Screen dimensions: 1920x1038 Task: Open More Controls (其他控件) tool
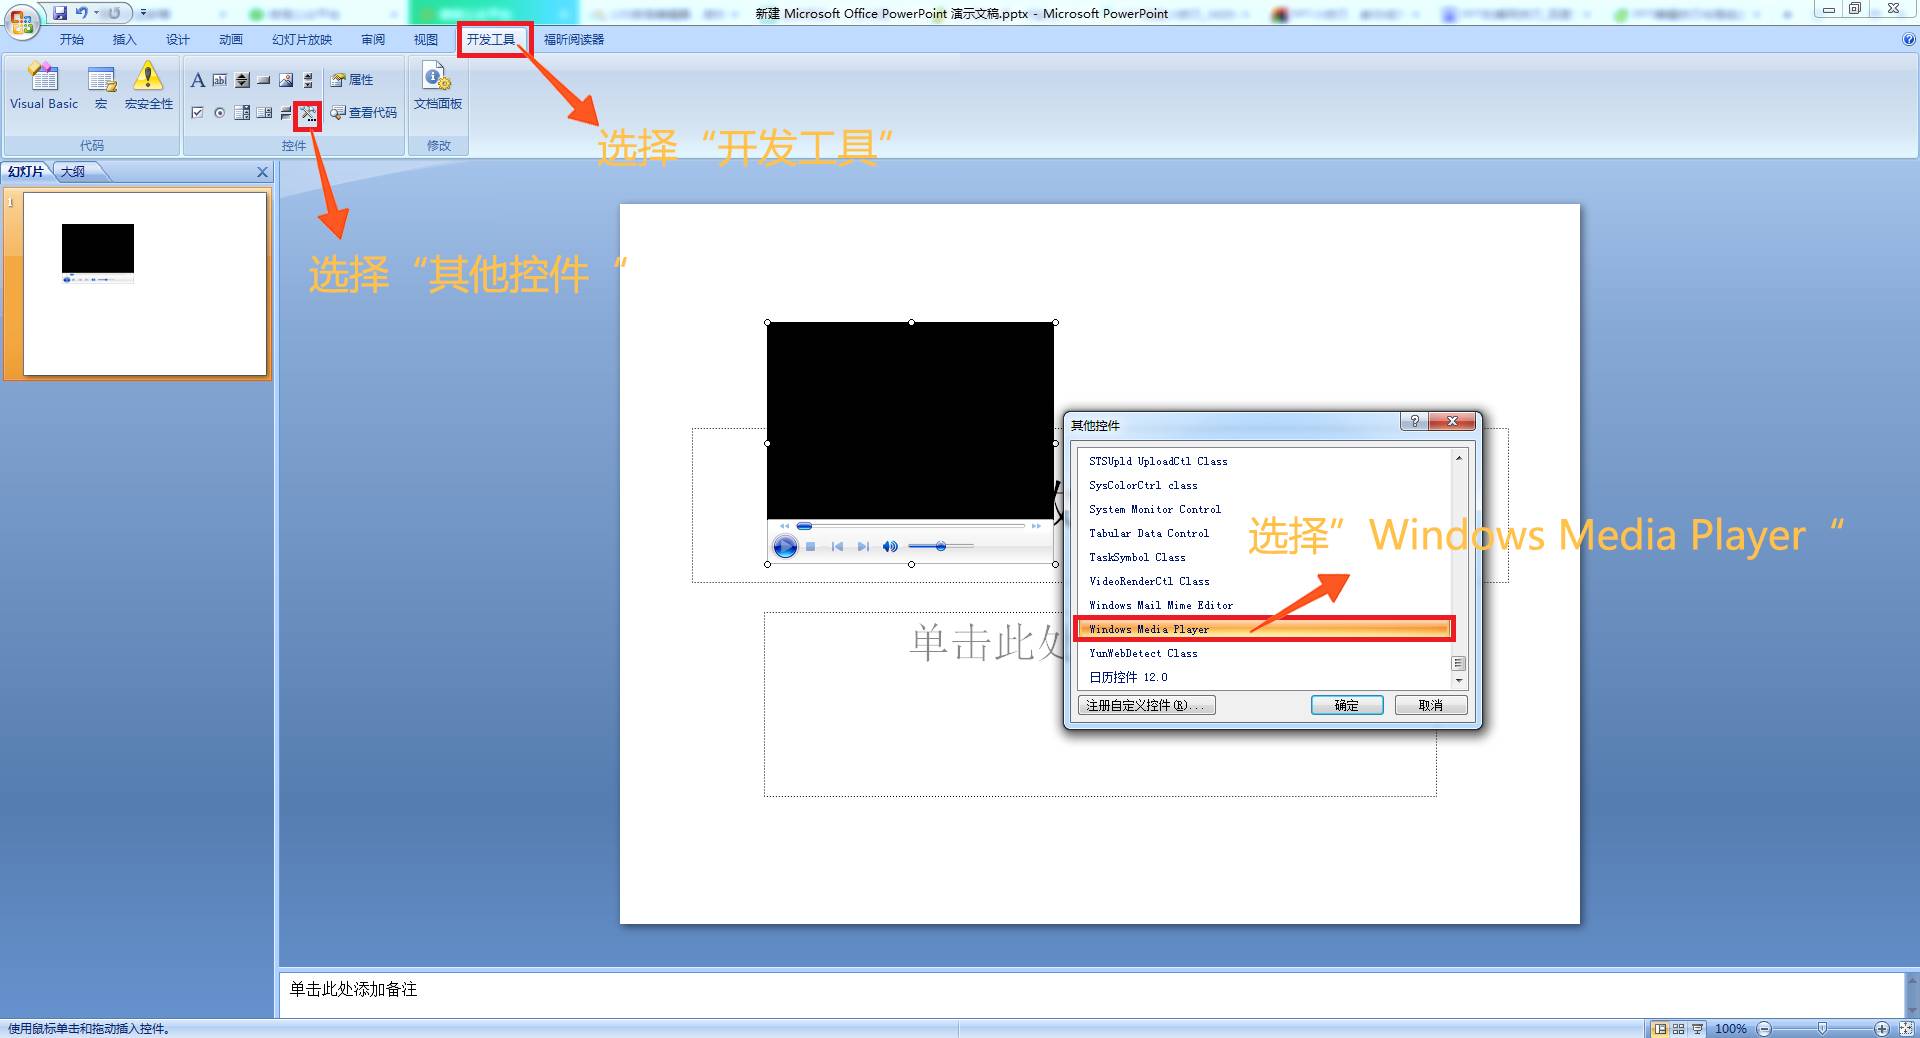[x=308, y=114]
